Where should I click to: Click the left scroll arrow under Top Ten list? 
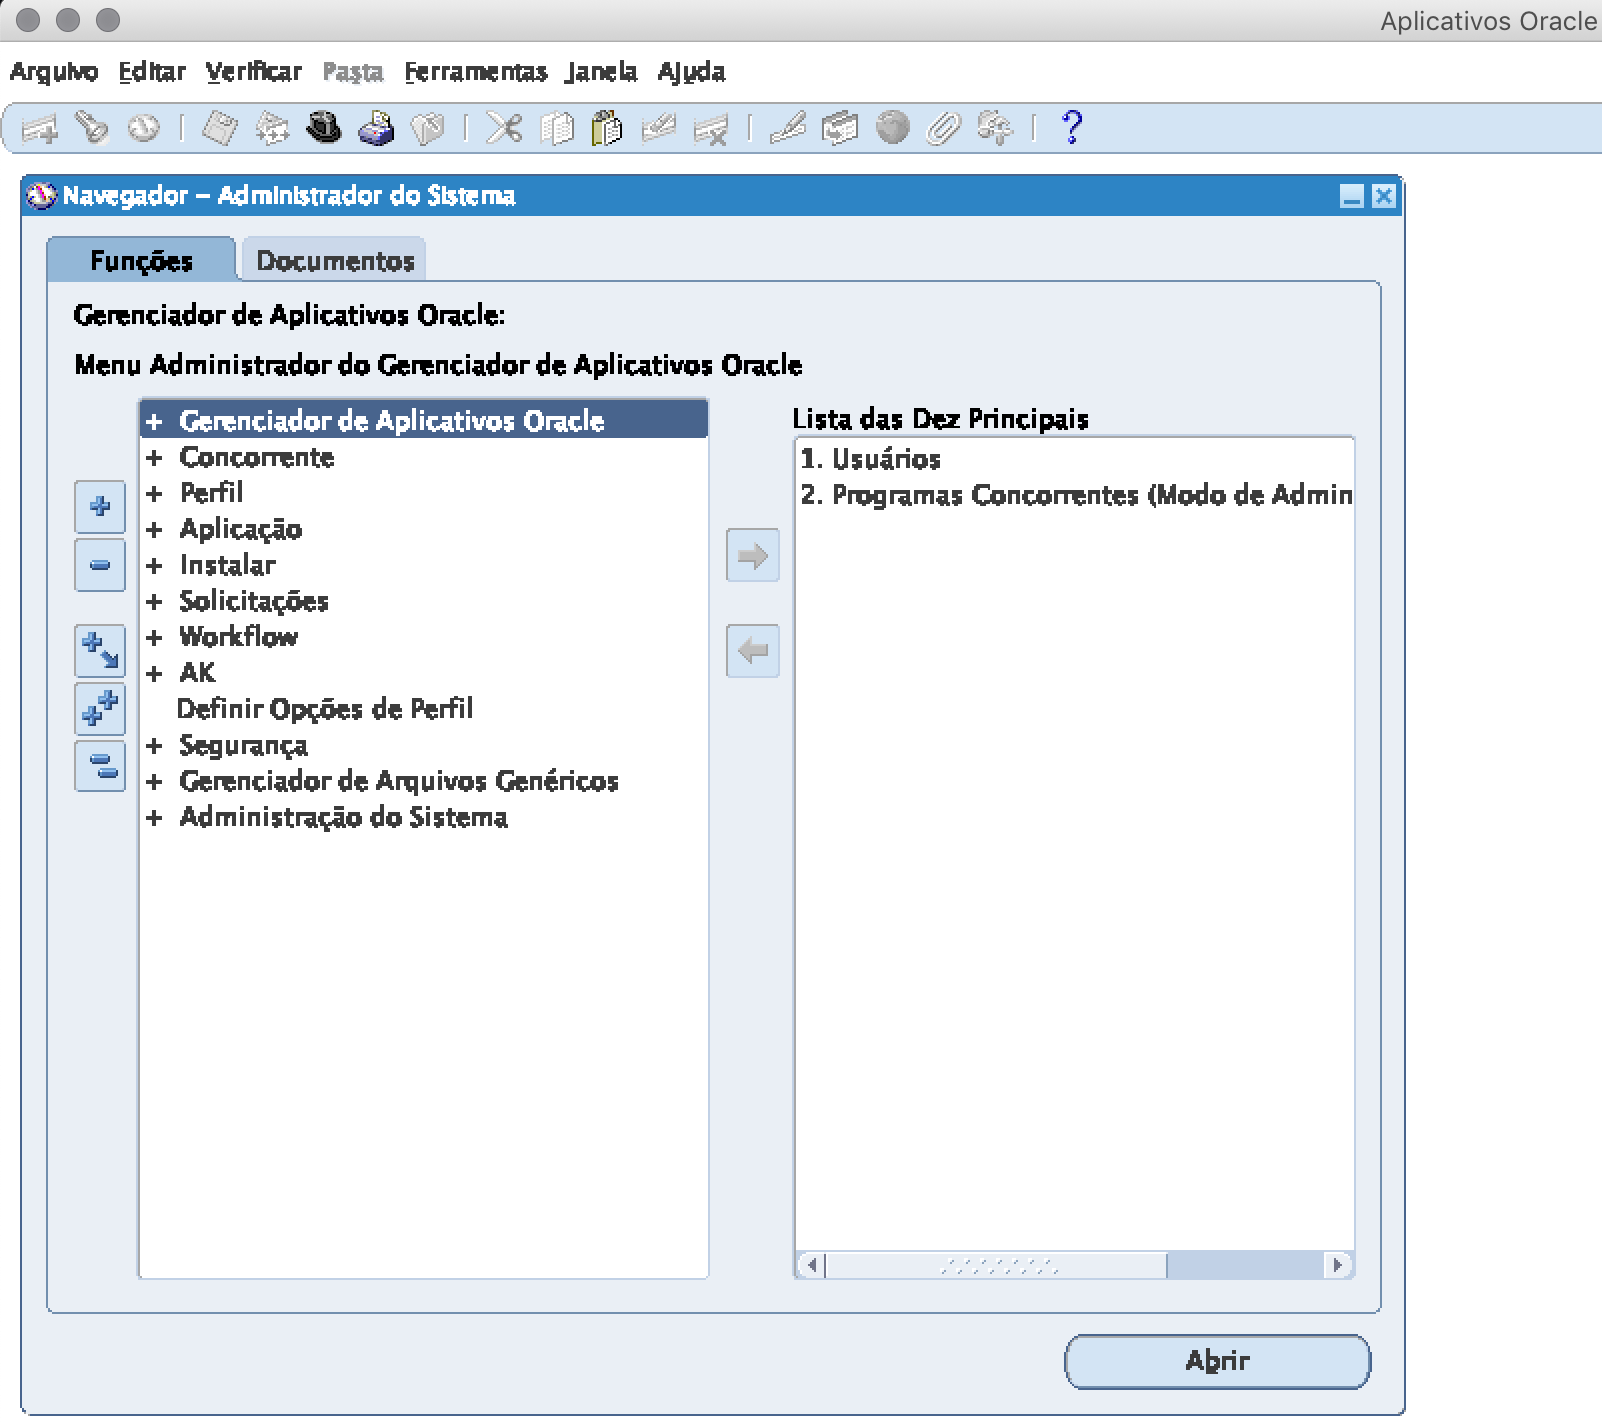812,1265
